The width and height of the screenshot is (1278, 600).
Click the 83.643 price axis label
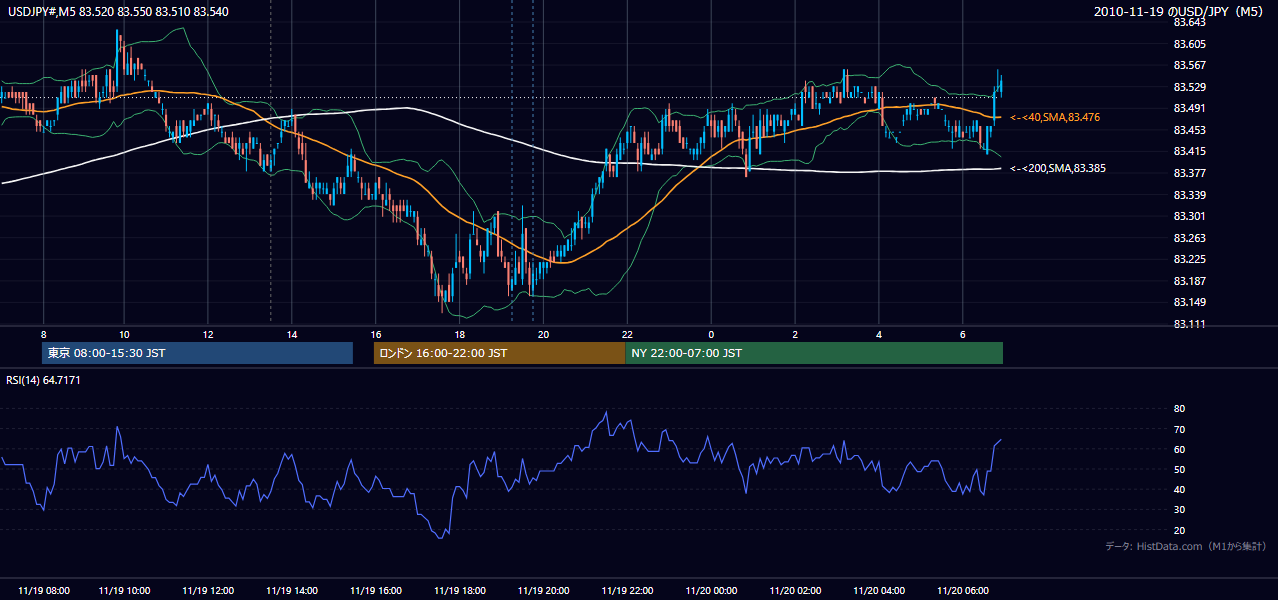coord(1189,22)
